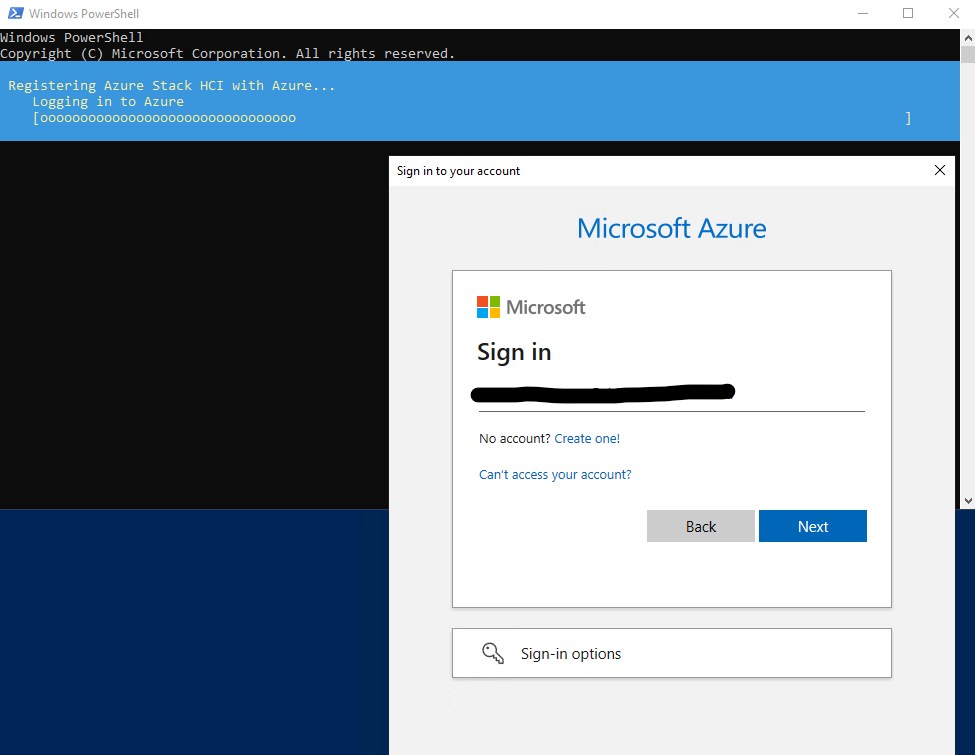Select the Sign-in options row
975x755 pixels.
[671, 652]
